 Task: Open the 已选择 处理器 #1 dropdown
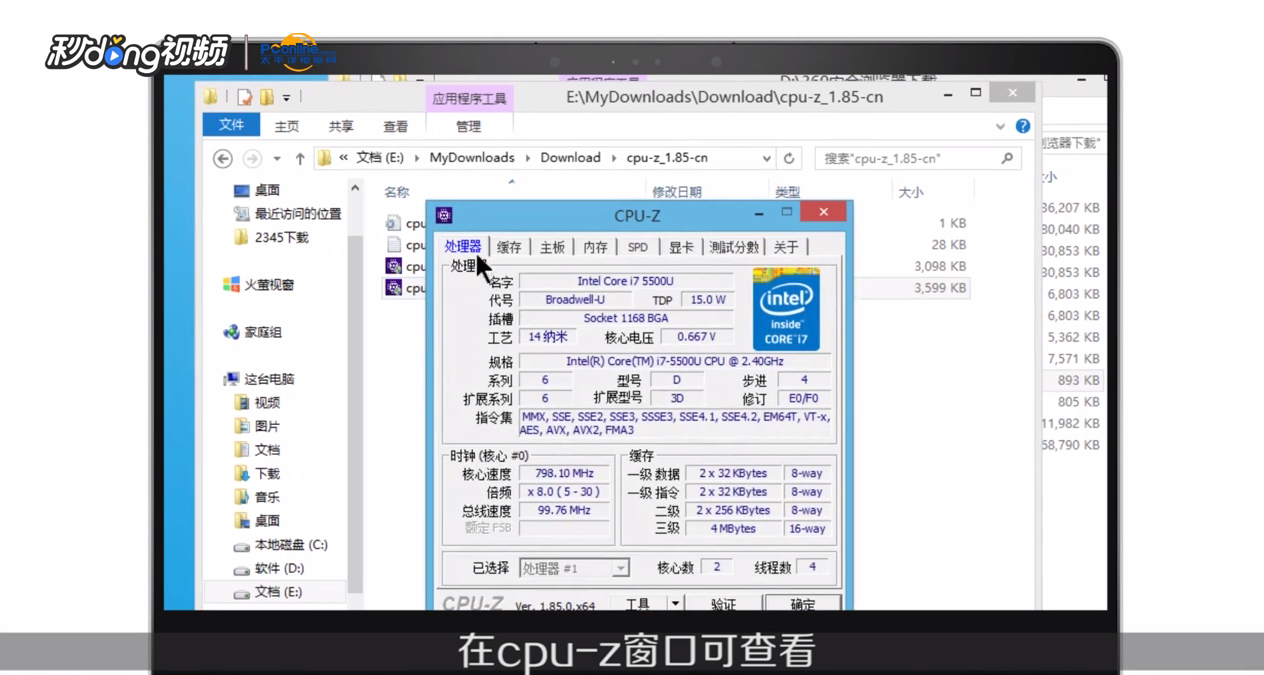point(574,568)
